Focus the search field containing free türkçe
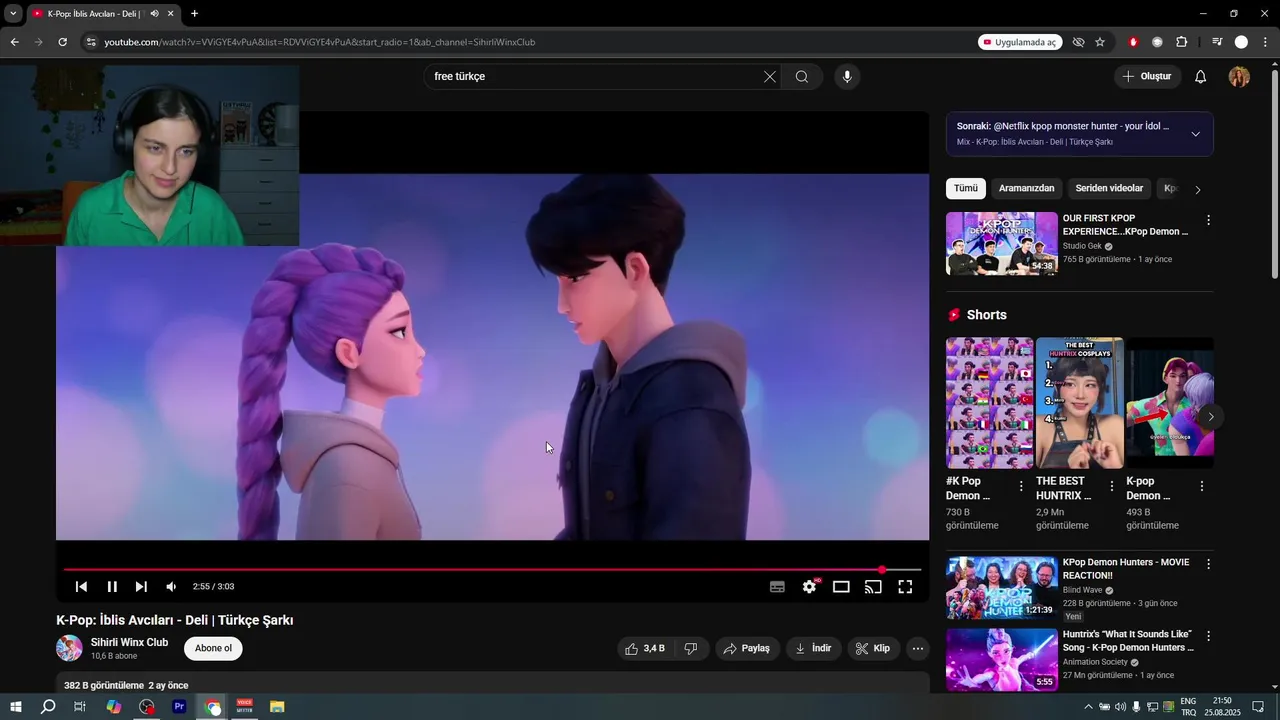Image resolution: width=1280 pixels, height=720 pixels. pyautogui.click(x=595, y=77)
